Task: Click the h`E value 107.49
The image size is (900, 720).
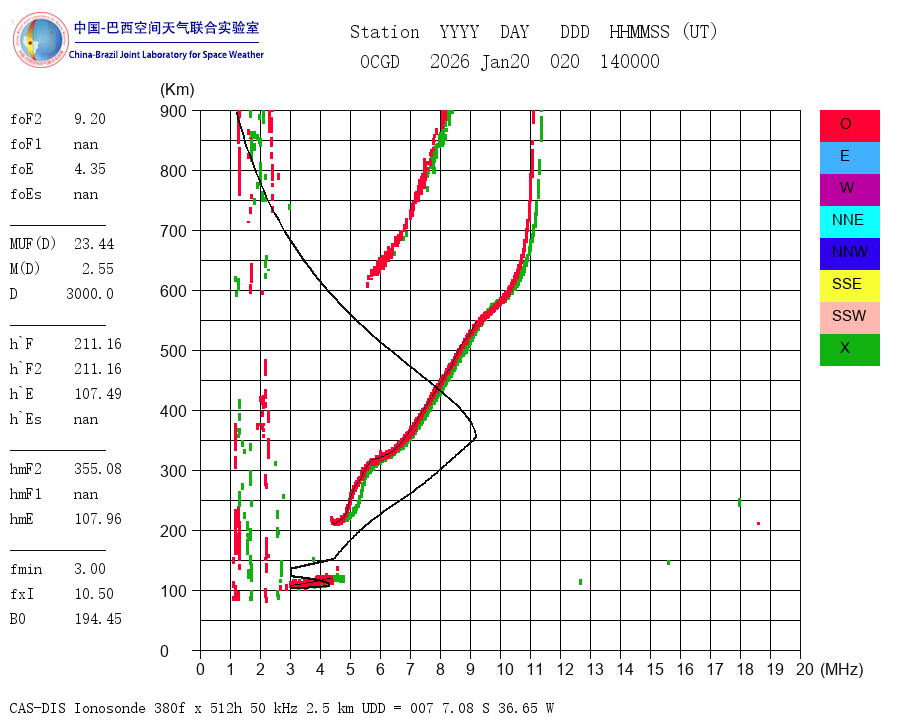Action: point(98,394)
